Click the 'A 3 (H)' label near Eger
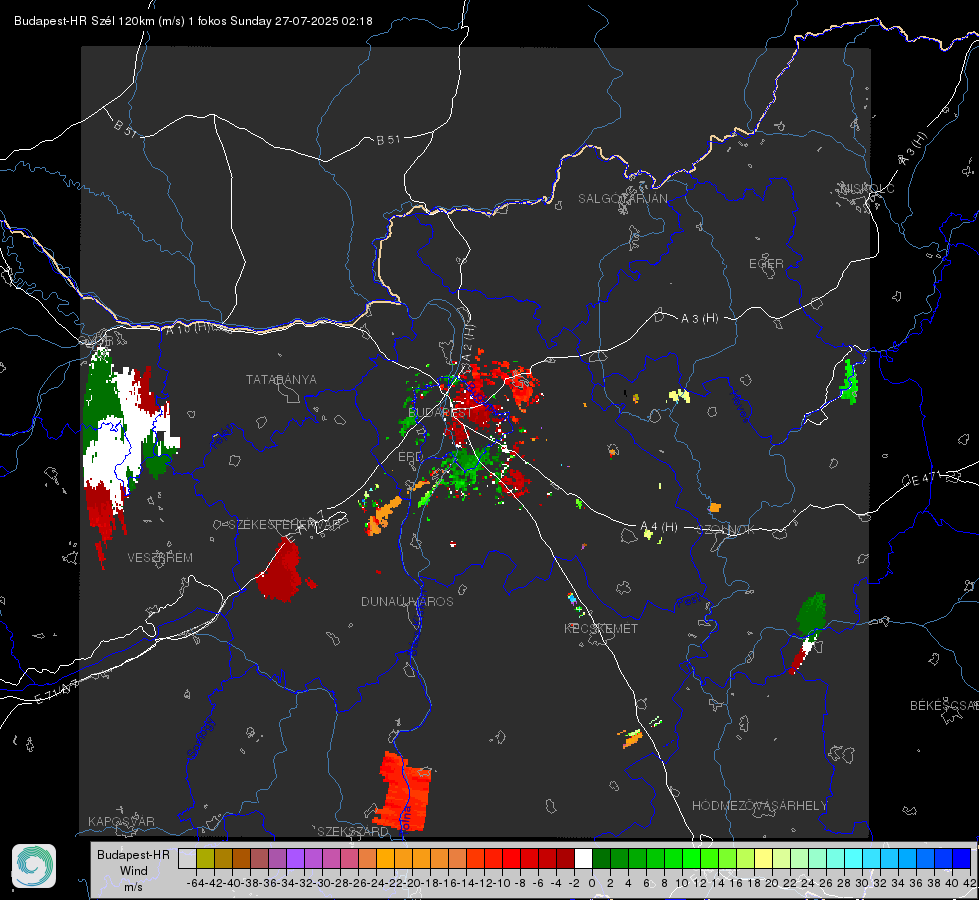979x900 pixels. coord(699,319)
